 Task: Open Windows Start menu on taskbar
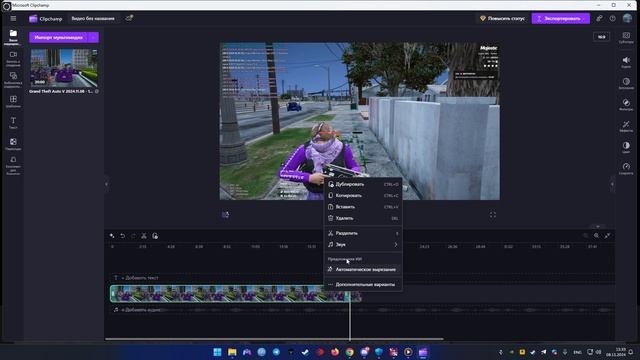(x=218, y=352)
